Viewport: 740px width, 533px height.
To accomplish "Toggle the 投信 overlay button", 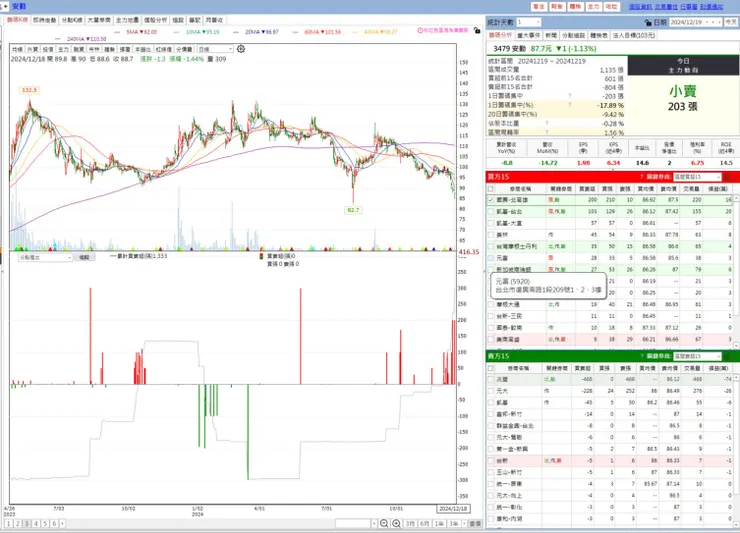I will [48, 49].
